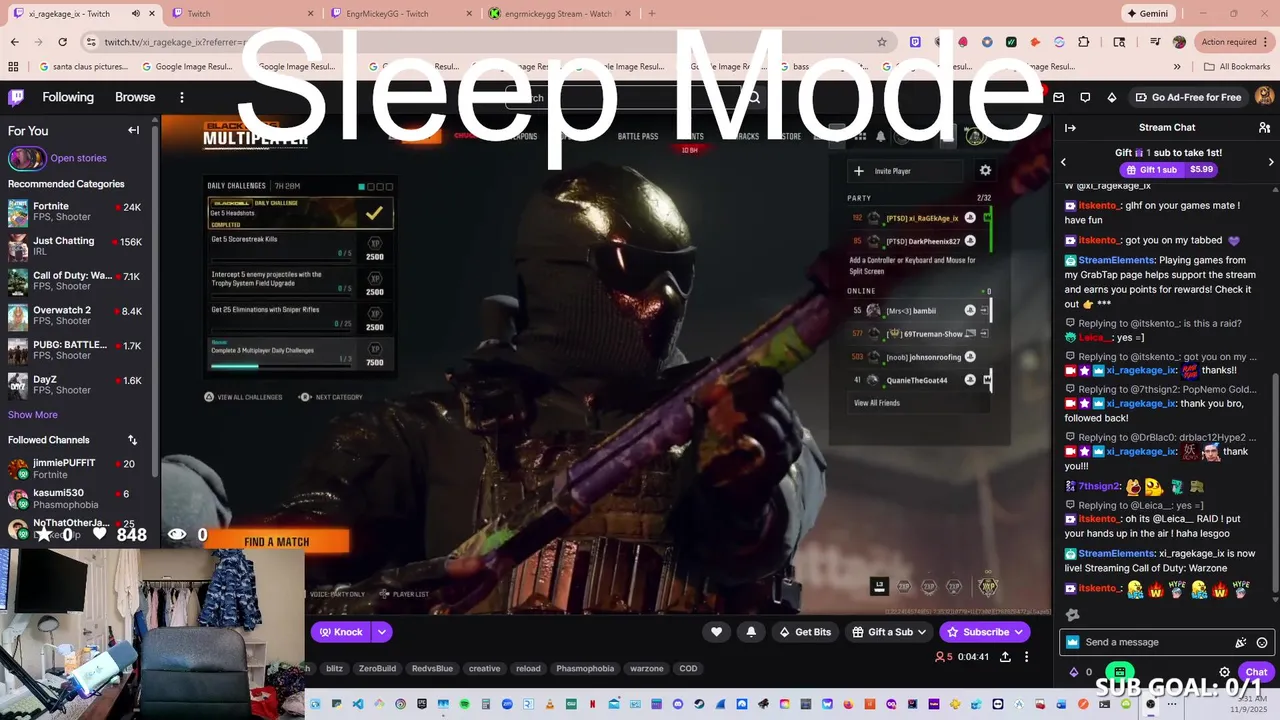Open Chrome media controls icon
Viewport: 1280px width, 720px height.
click(1155, 42)
